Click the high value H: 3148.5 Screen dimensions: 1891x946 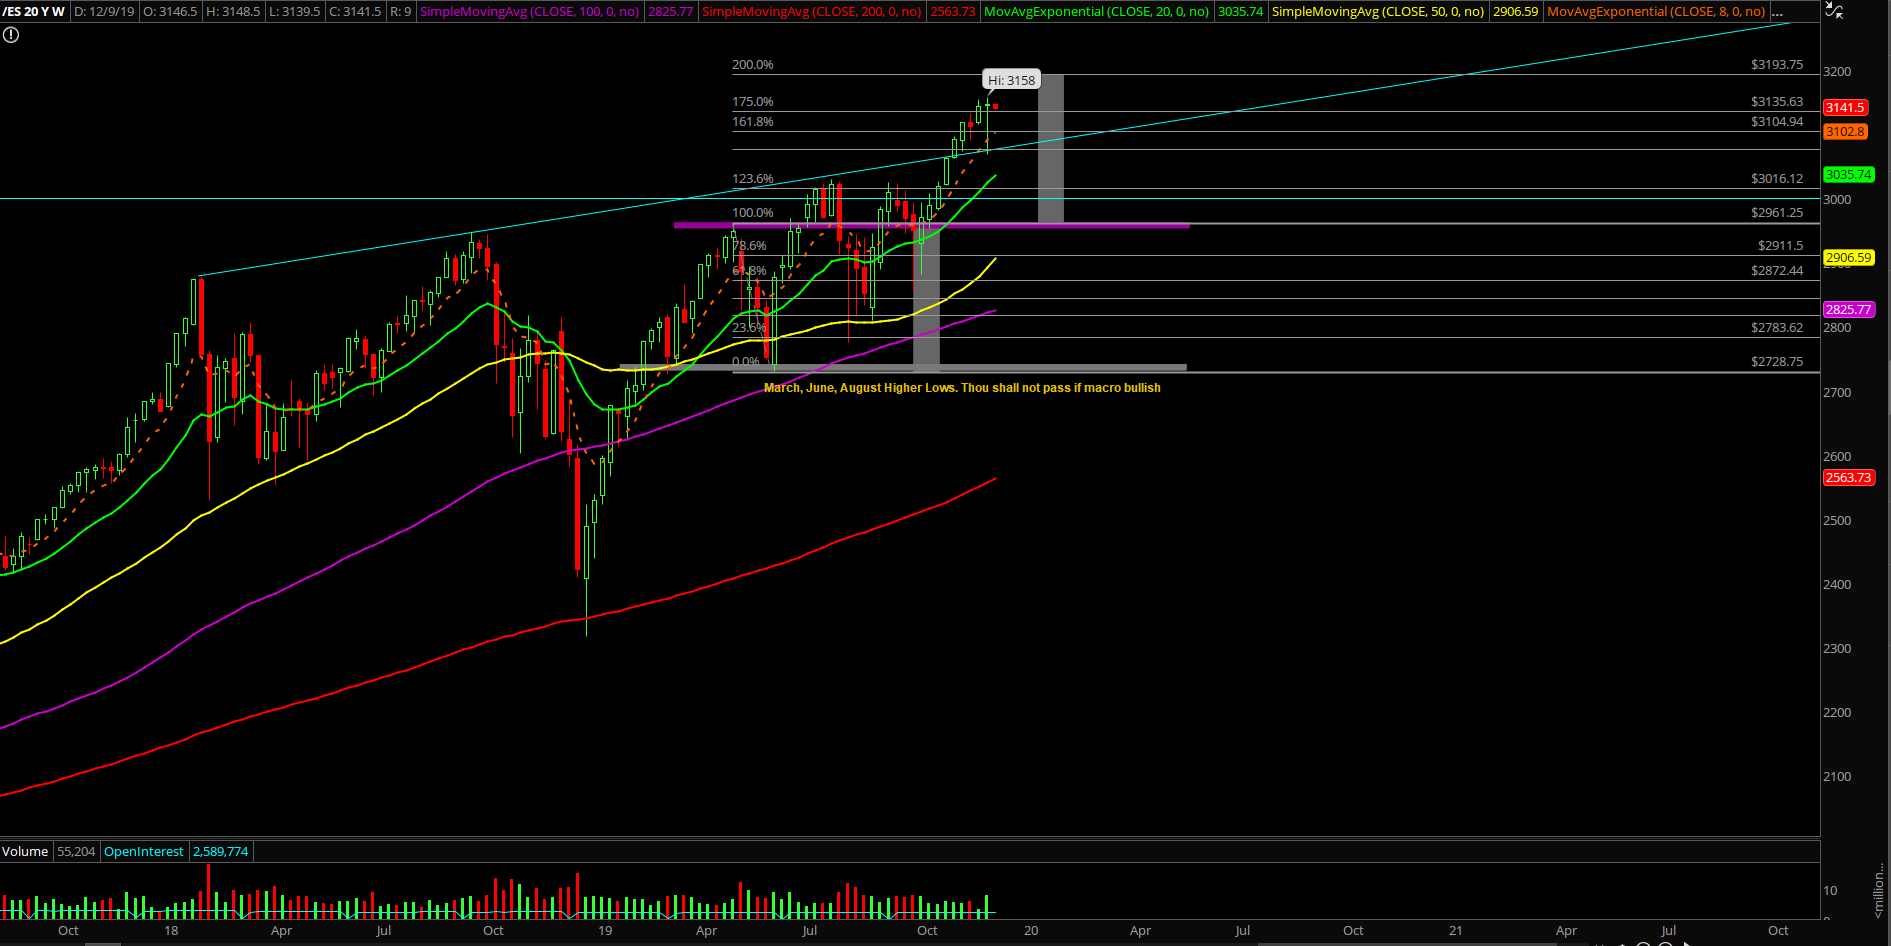click(234, 12)
